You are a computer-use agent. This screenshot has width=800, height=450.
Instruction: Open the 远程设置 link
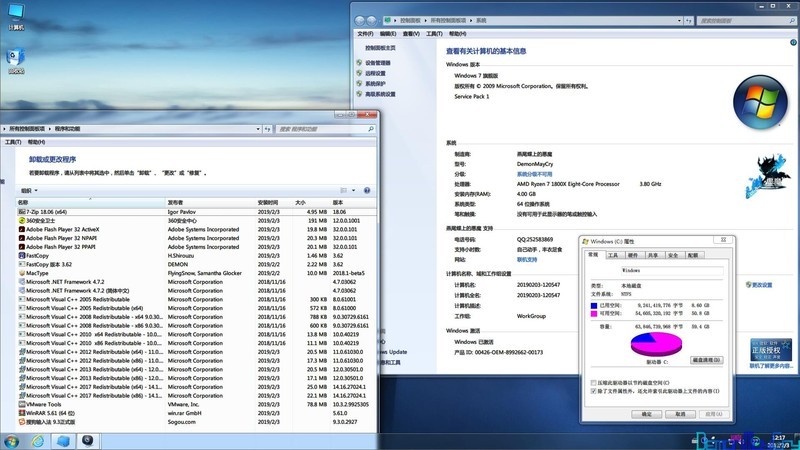[x=375, y=73]
